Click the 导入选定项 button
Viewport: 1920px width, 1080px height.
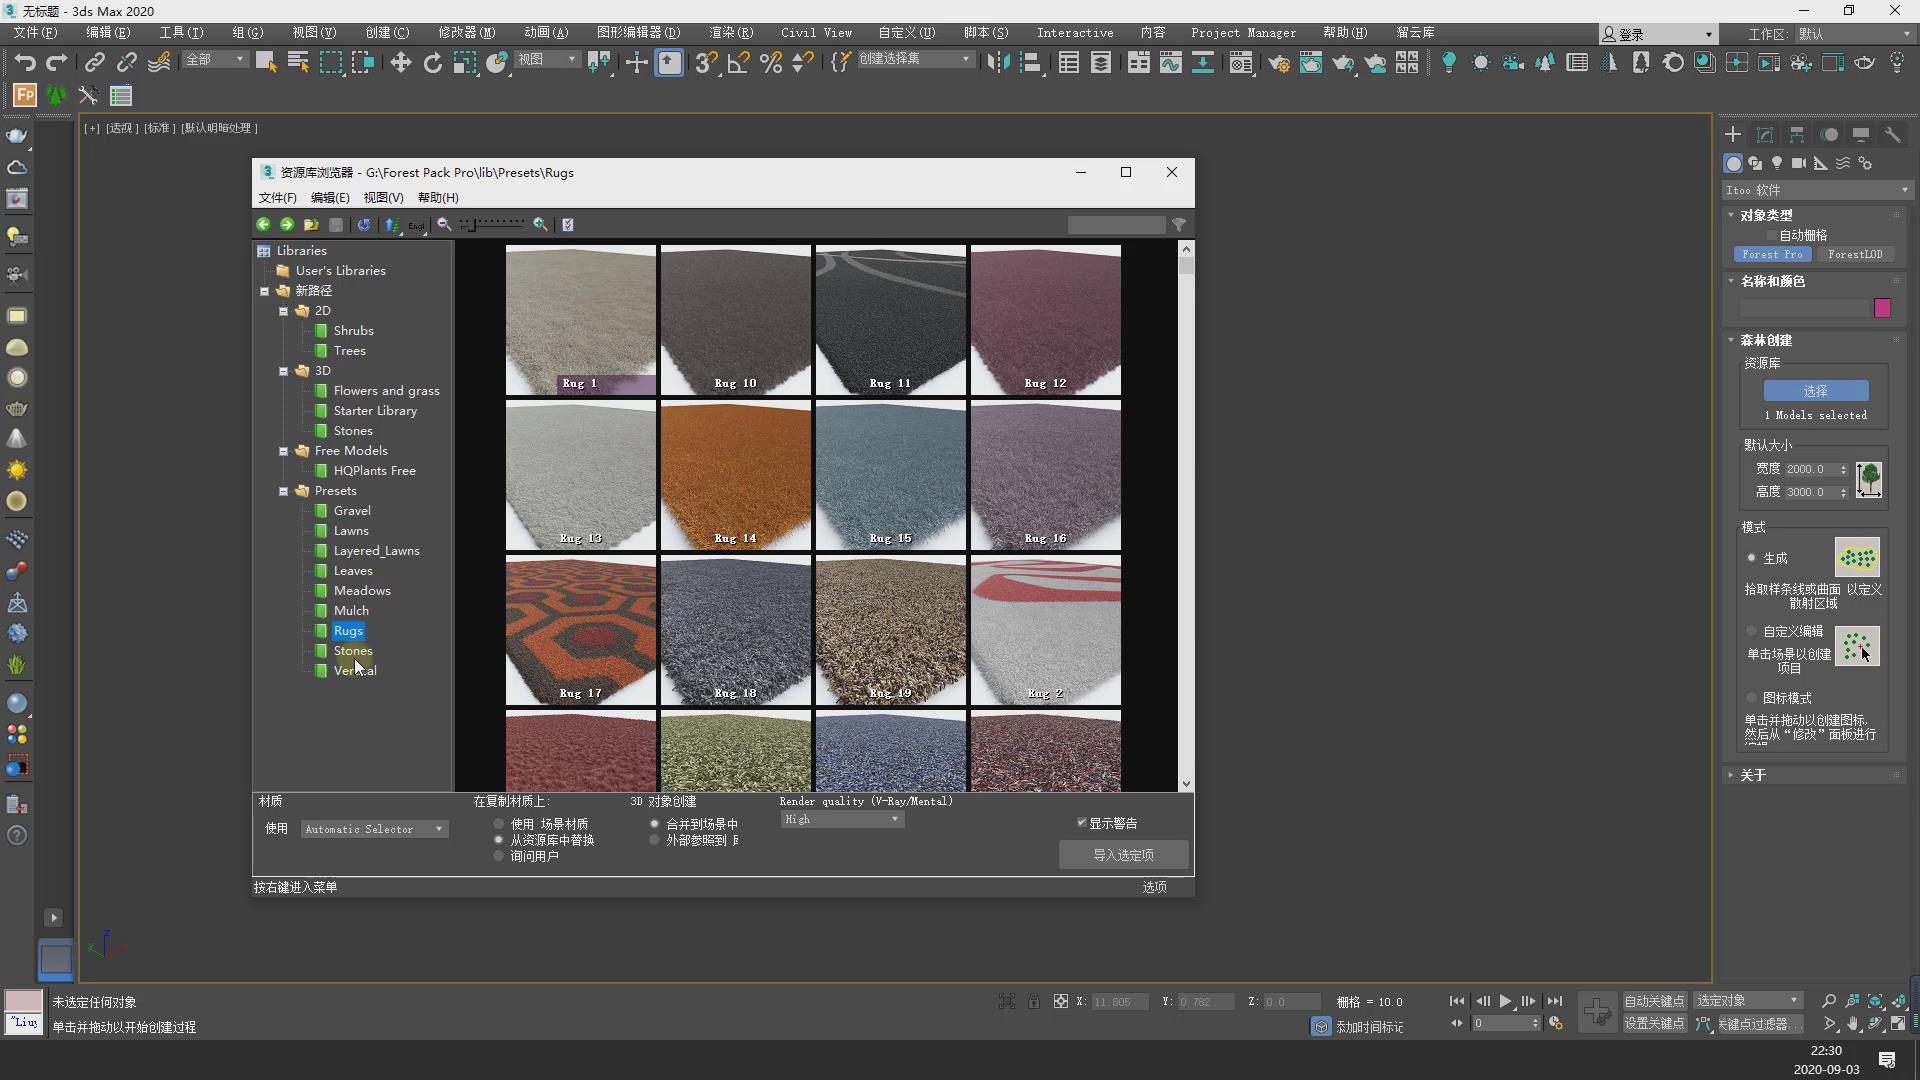coord(1123,855)
